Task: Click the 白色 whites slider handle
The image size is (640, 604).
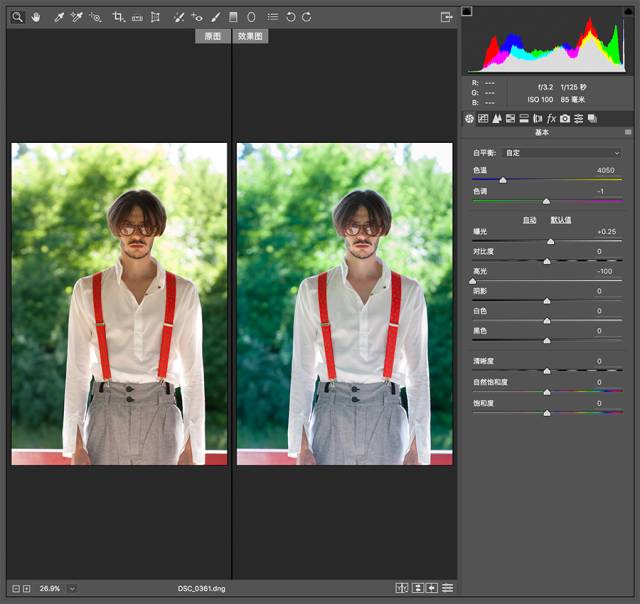Action: pos(547,321)
